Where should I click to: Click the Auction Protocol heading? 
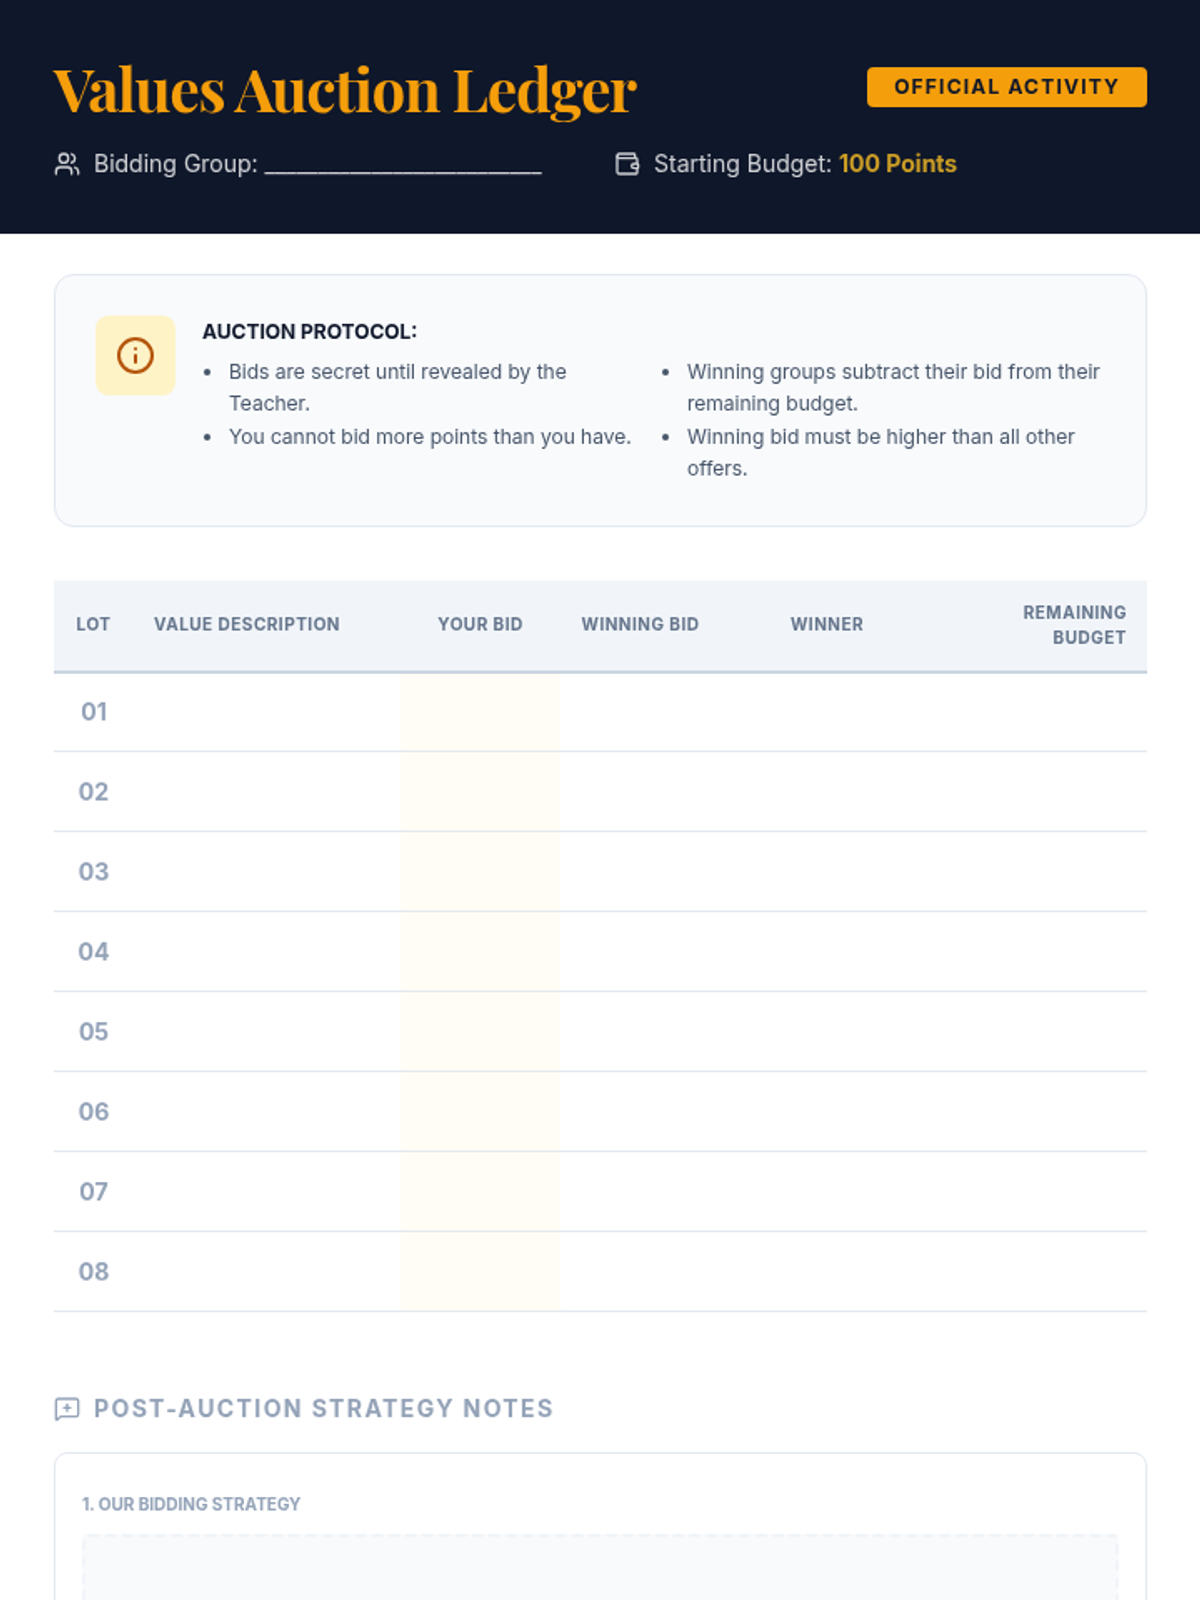click(x=309, y=332)
